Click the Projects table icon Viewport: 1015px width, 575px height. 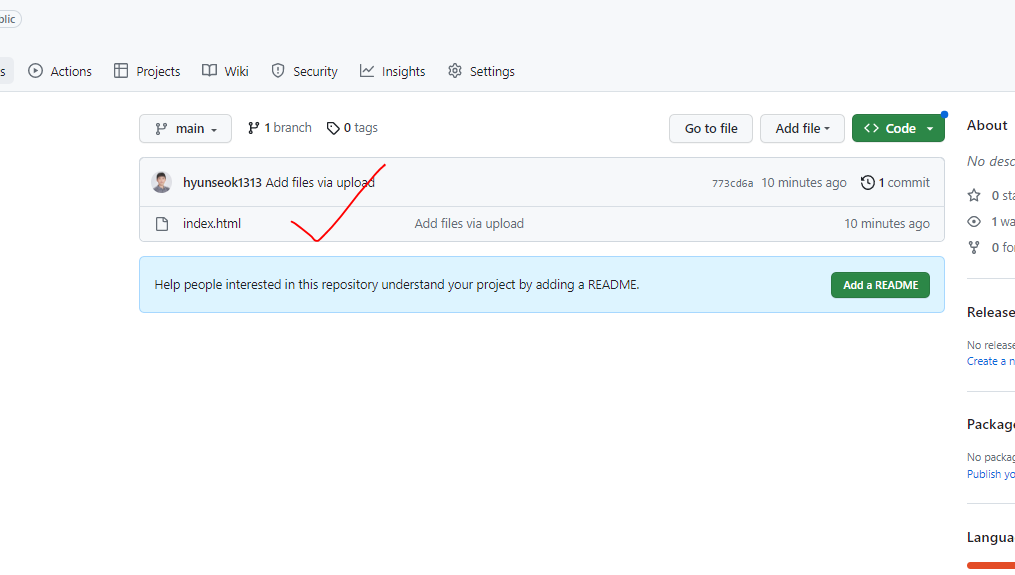click(x=121, y=71)
